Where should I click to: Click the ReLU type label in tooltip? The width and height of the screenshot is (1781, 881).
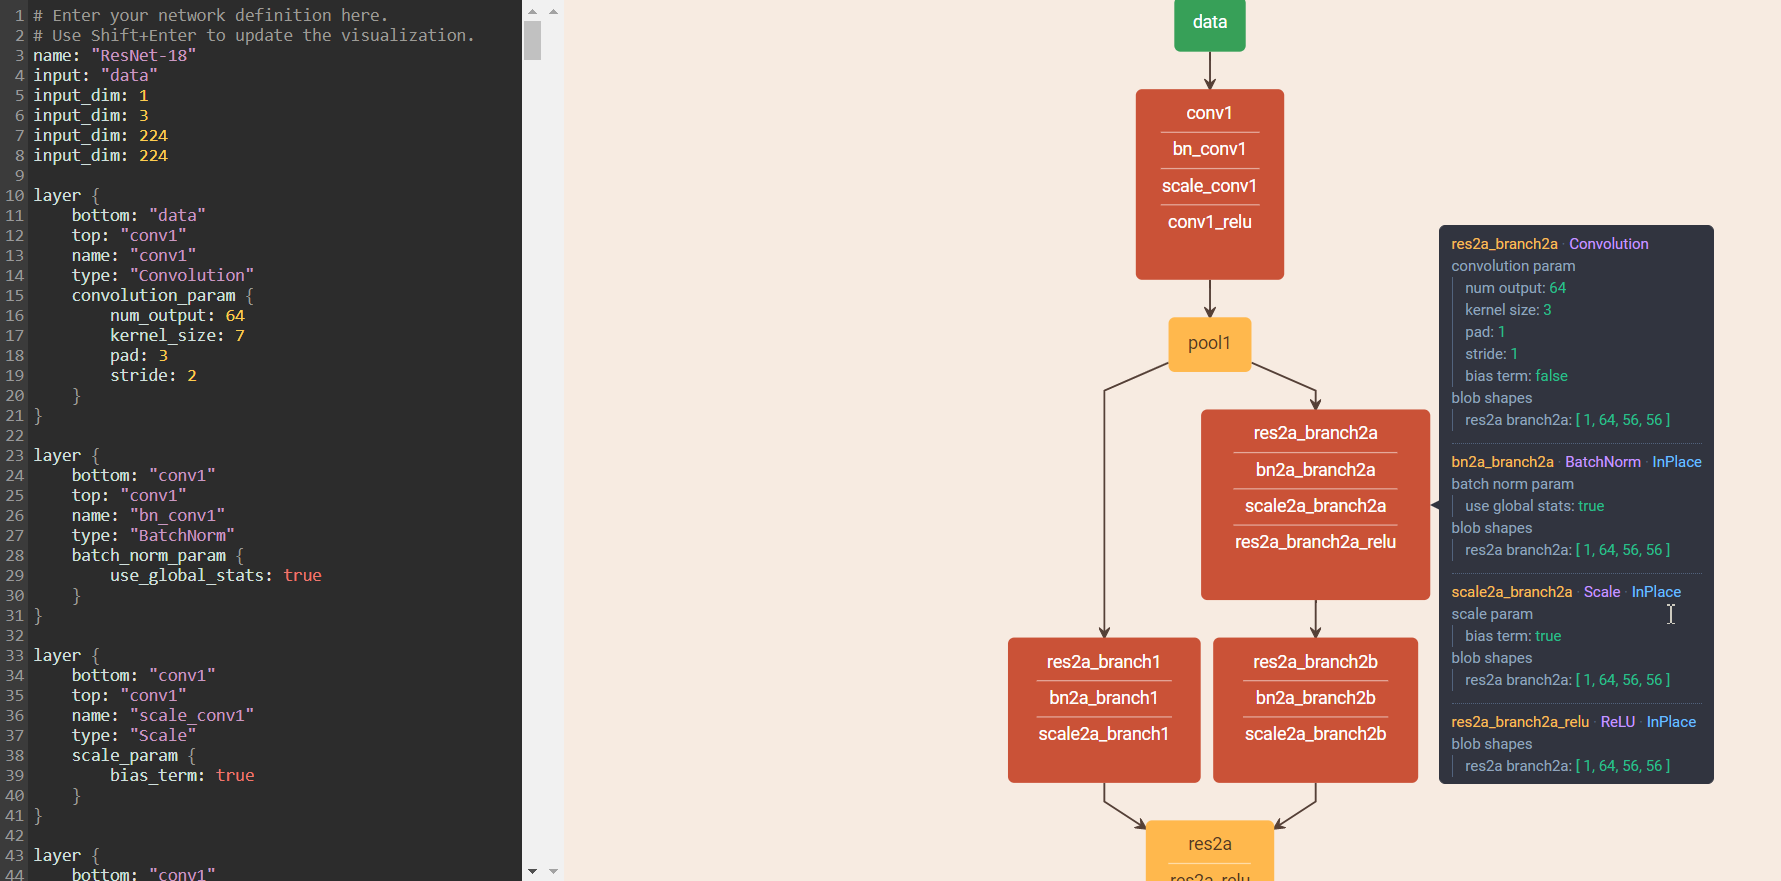tap(1617, 722)
